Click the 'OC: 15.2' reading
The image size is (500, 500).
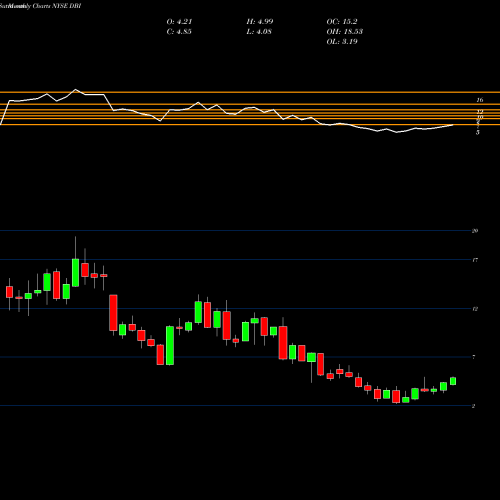pos(342,22)
